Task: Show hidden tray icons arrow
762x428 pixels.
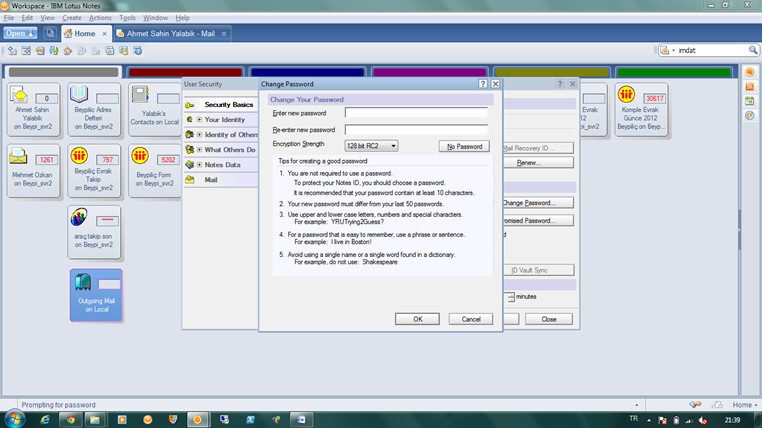Action: pos(649,420)
